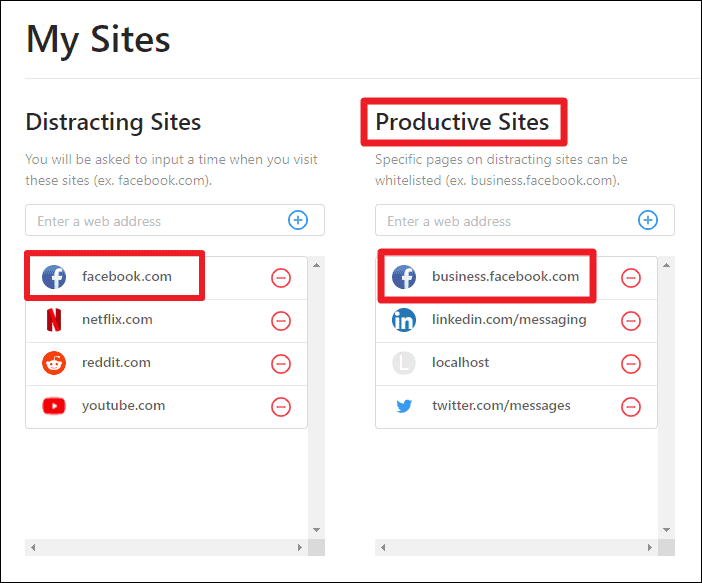
Task: Click the Twitter bird icon
Action: (x=404, y=406)
